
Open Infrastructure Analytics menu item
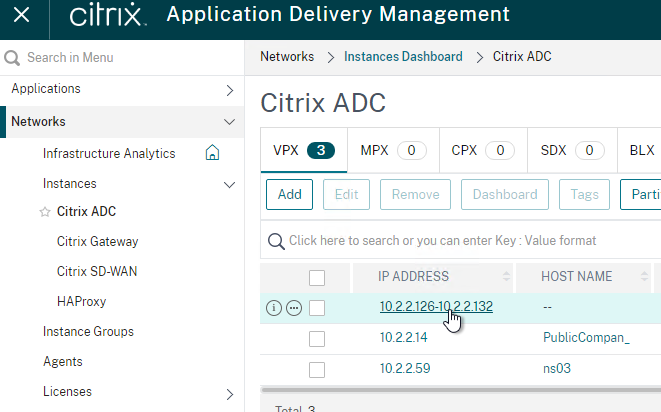pos(109,153)
